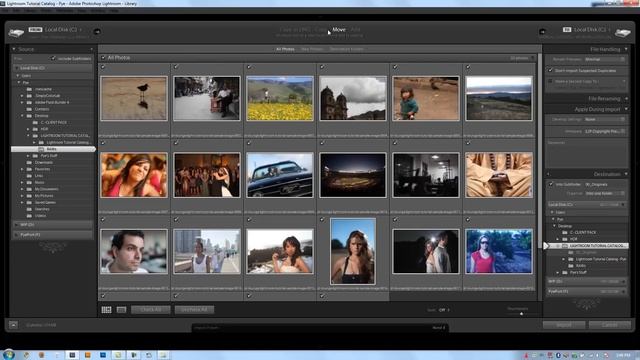The image size is (640, 360).
Task: Click the destination drive icon at top right
Action: (x=623, y=33)
